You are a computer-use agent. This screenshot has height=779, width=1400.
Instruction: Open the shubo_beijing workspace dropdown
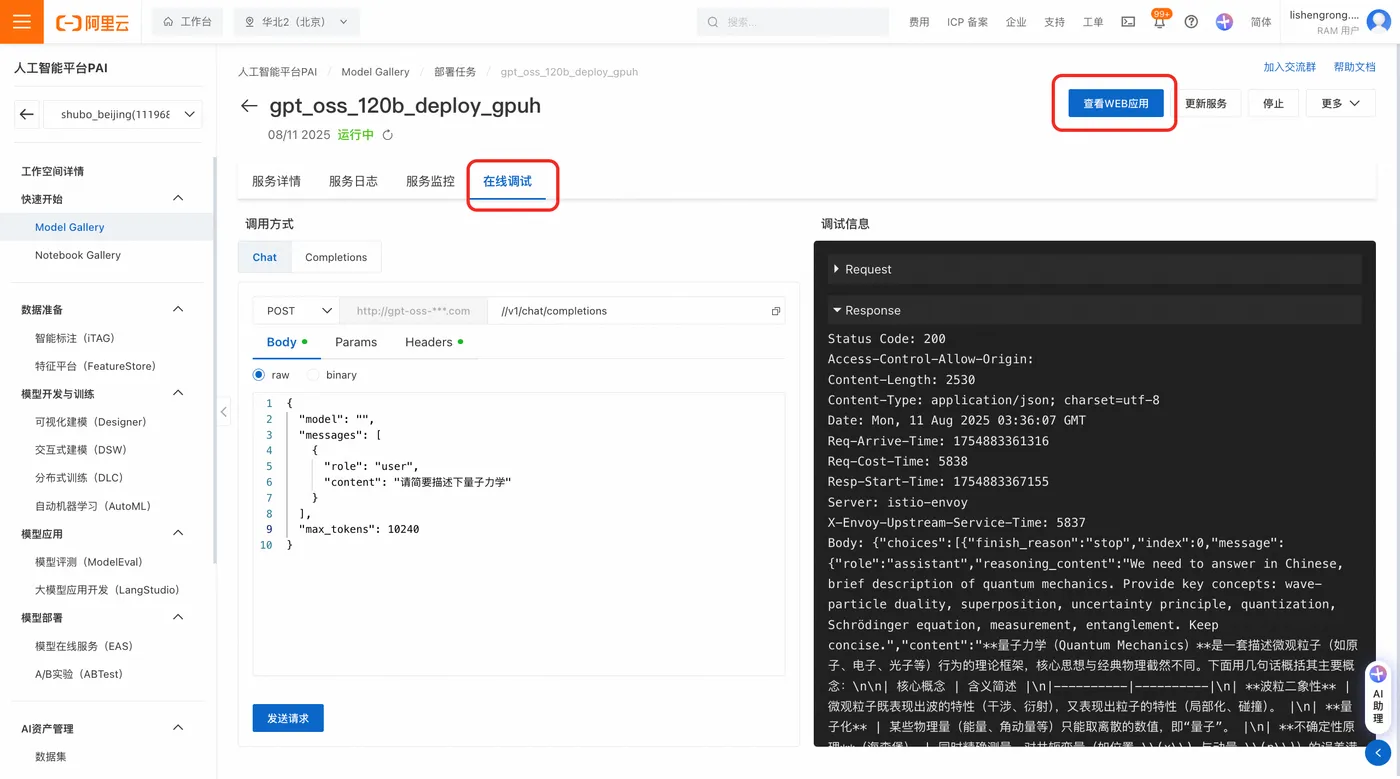click(x=123, y=114)
